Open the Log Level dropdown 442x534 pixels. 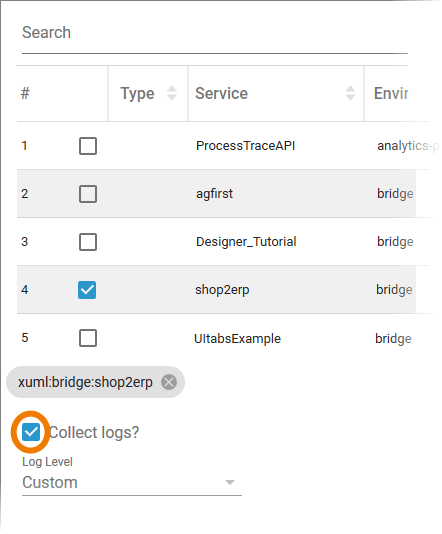coord(132,483)
